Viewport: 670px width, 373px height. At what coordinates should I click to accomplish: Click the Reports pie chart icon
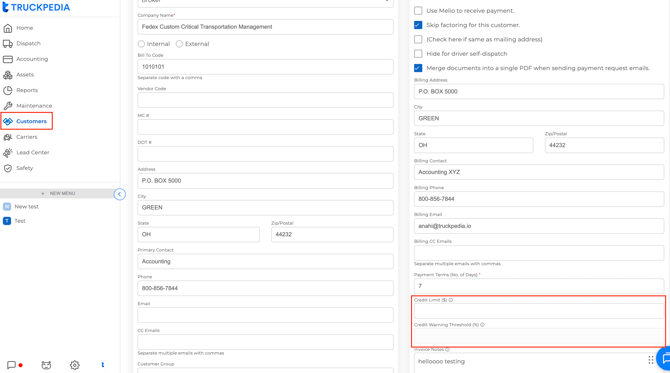(x=8, y=90)
